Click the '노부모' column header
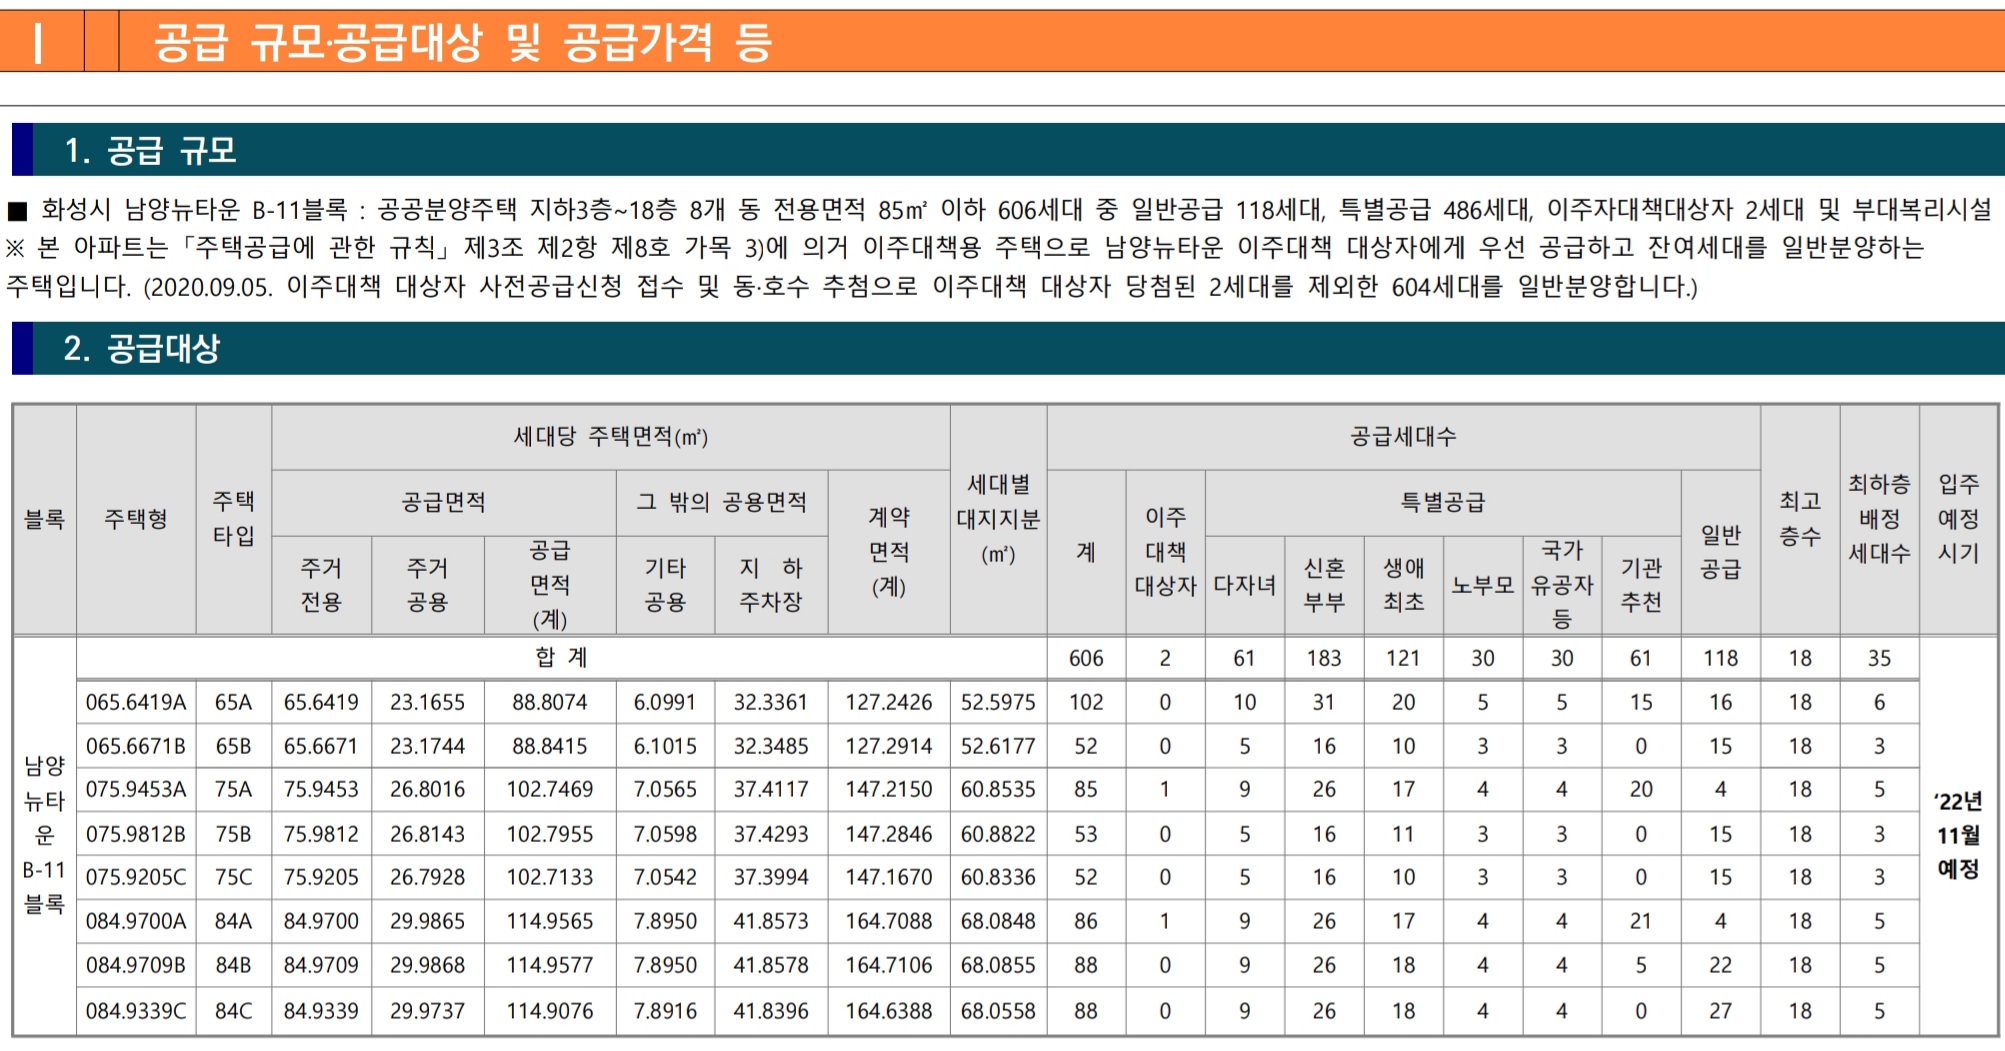The image size is (2005, 1051). pyautogui.click(x=1482, y=585)
